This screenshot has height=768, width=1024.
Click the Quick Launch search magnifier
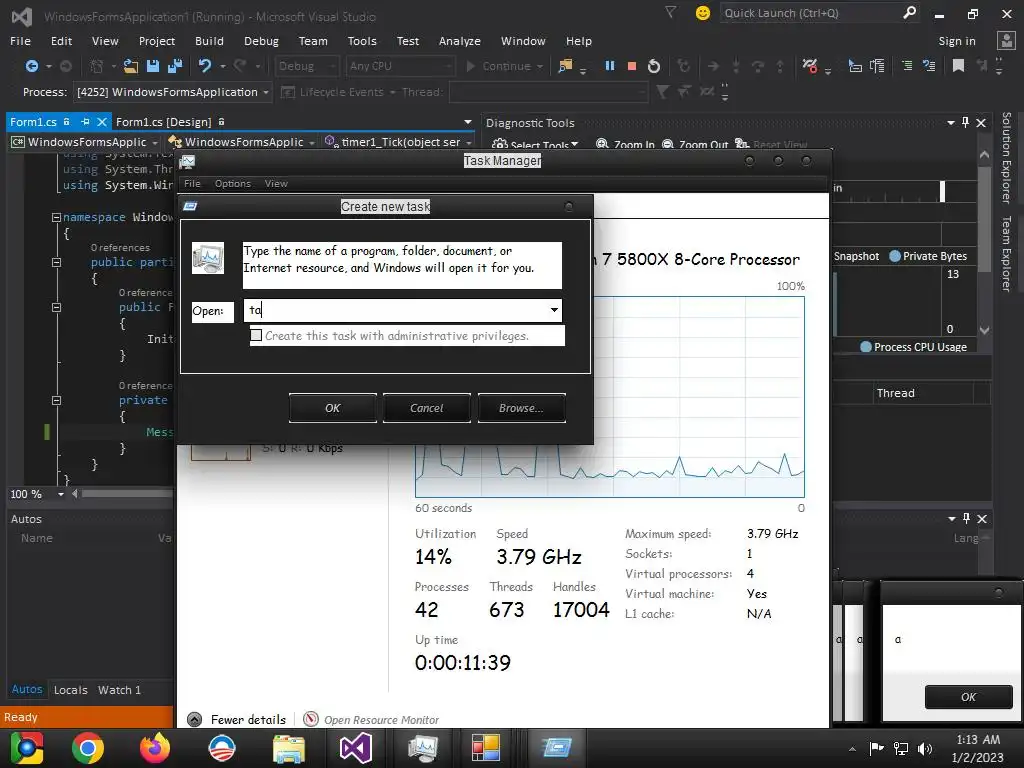coord(909,12)
